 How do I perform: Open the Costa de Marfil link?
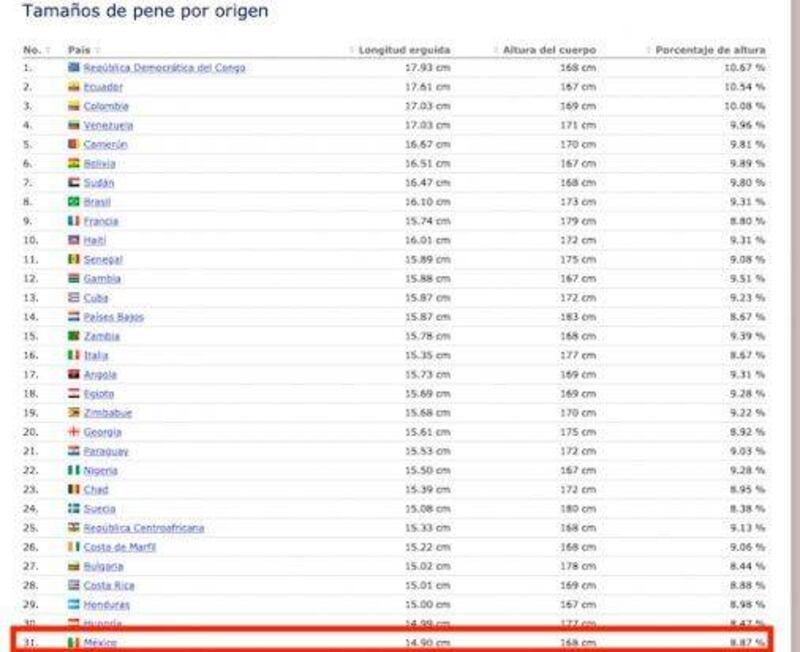[120, 547]
